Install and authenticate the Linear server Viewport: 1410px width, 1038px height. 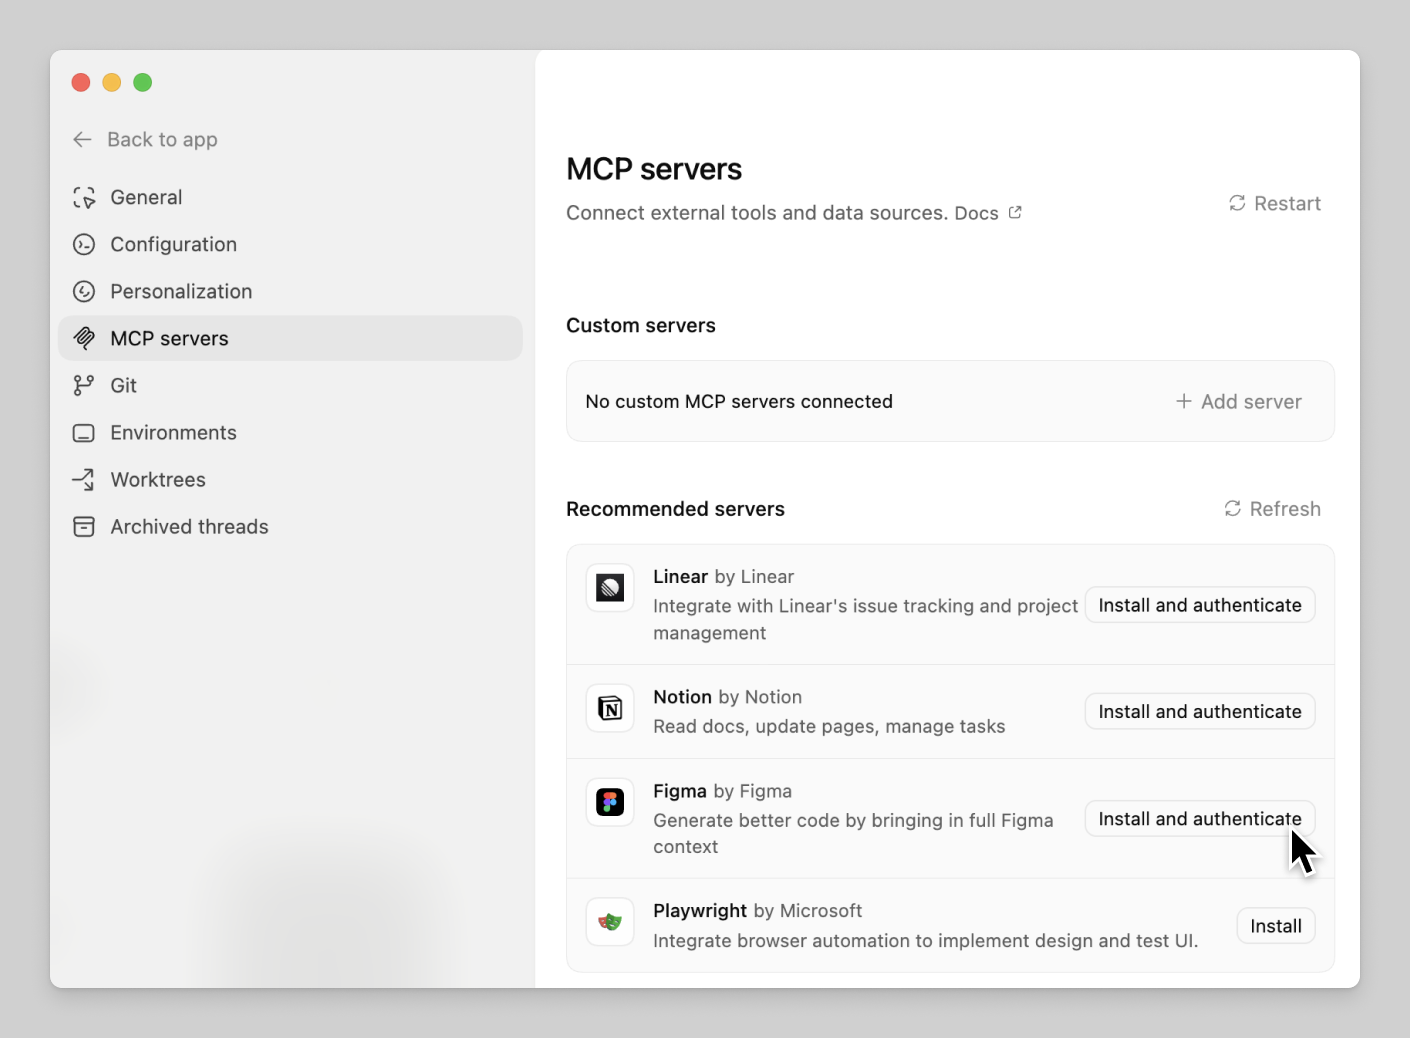(x=1199, y=605)
